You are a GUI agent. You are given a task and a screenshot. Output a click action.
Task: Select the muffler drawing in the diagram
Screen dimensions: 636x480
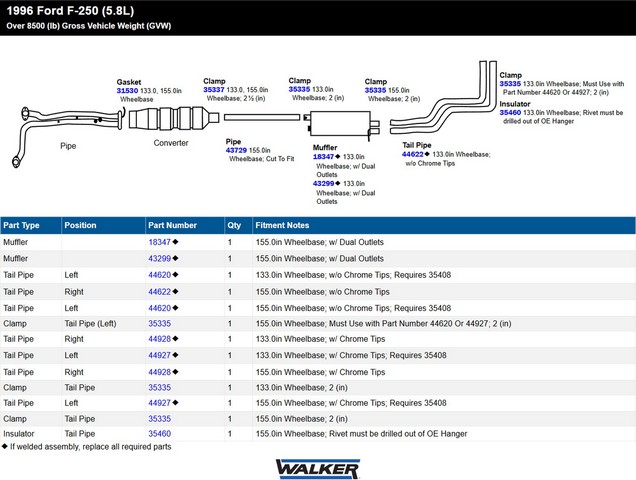click(342, 124)
